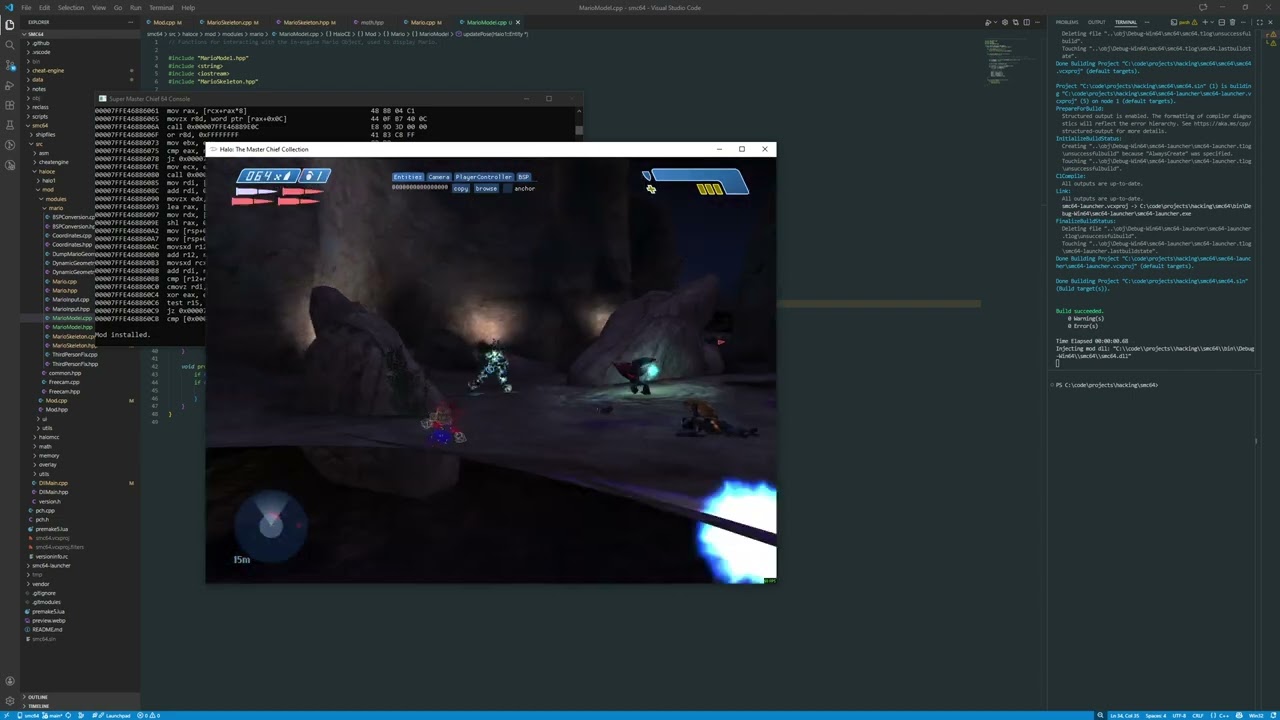Switch to the OUTPUT panel tab
1280x720 pixels.
click(1096, 22)
